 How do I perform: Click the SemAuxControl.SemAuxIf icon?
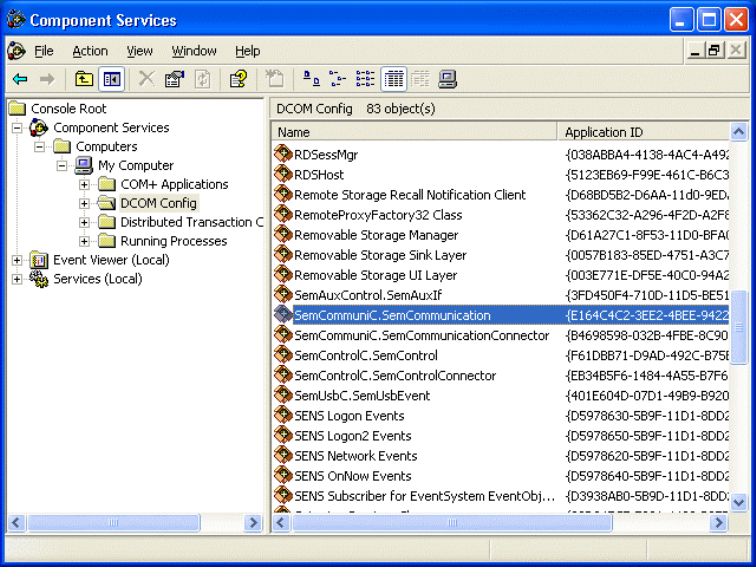(283, 295)
